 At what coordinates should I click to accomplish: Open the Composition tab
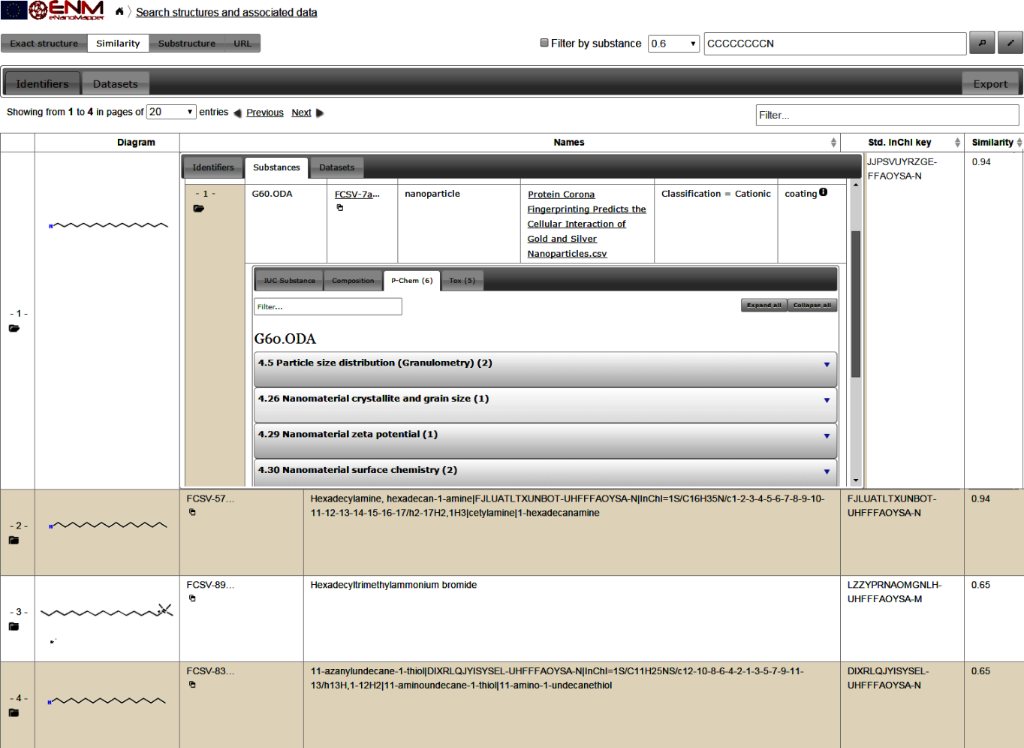click(353, 281)
